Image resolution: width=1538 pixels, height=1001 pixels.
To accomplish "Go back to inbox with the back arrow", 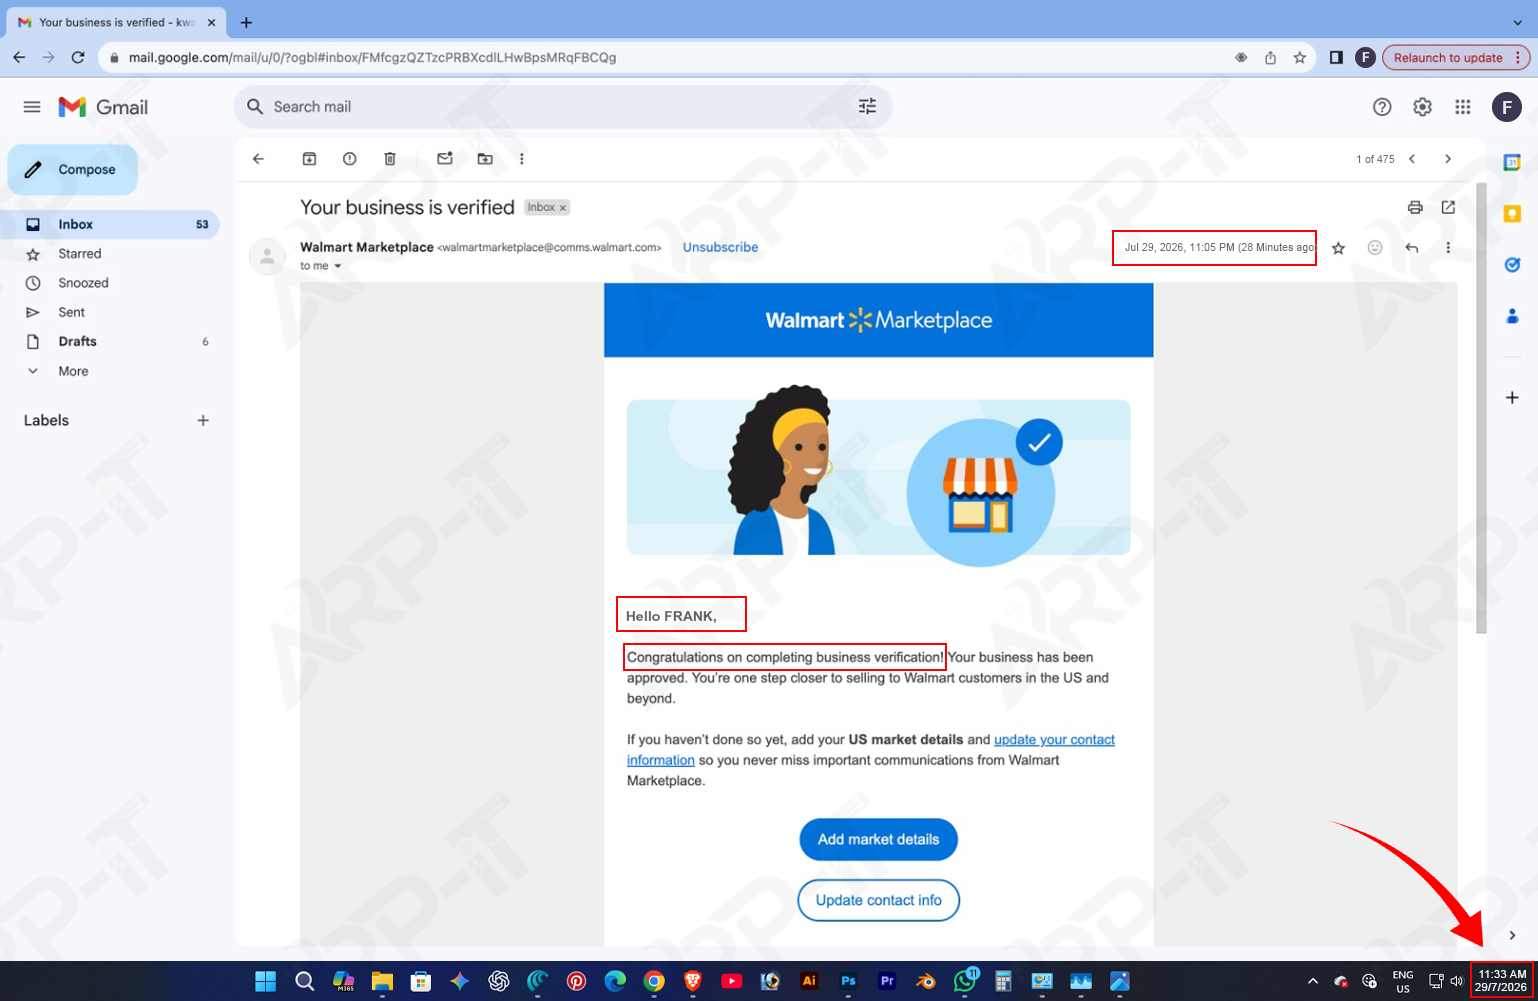I will tap(258, 159).
